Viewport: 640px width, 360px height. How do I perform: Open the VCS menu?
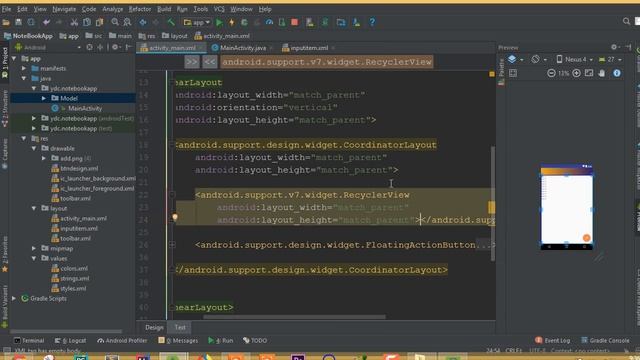coord(219,9)
